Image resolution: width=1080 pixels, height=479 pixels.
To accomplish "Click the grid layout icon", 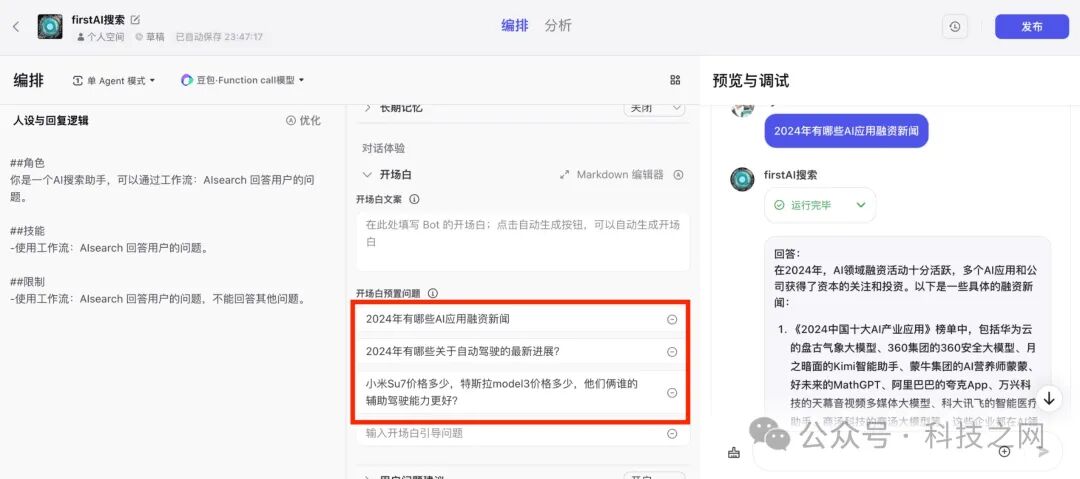I will (x=675, y=80).
